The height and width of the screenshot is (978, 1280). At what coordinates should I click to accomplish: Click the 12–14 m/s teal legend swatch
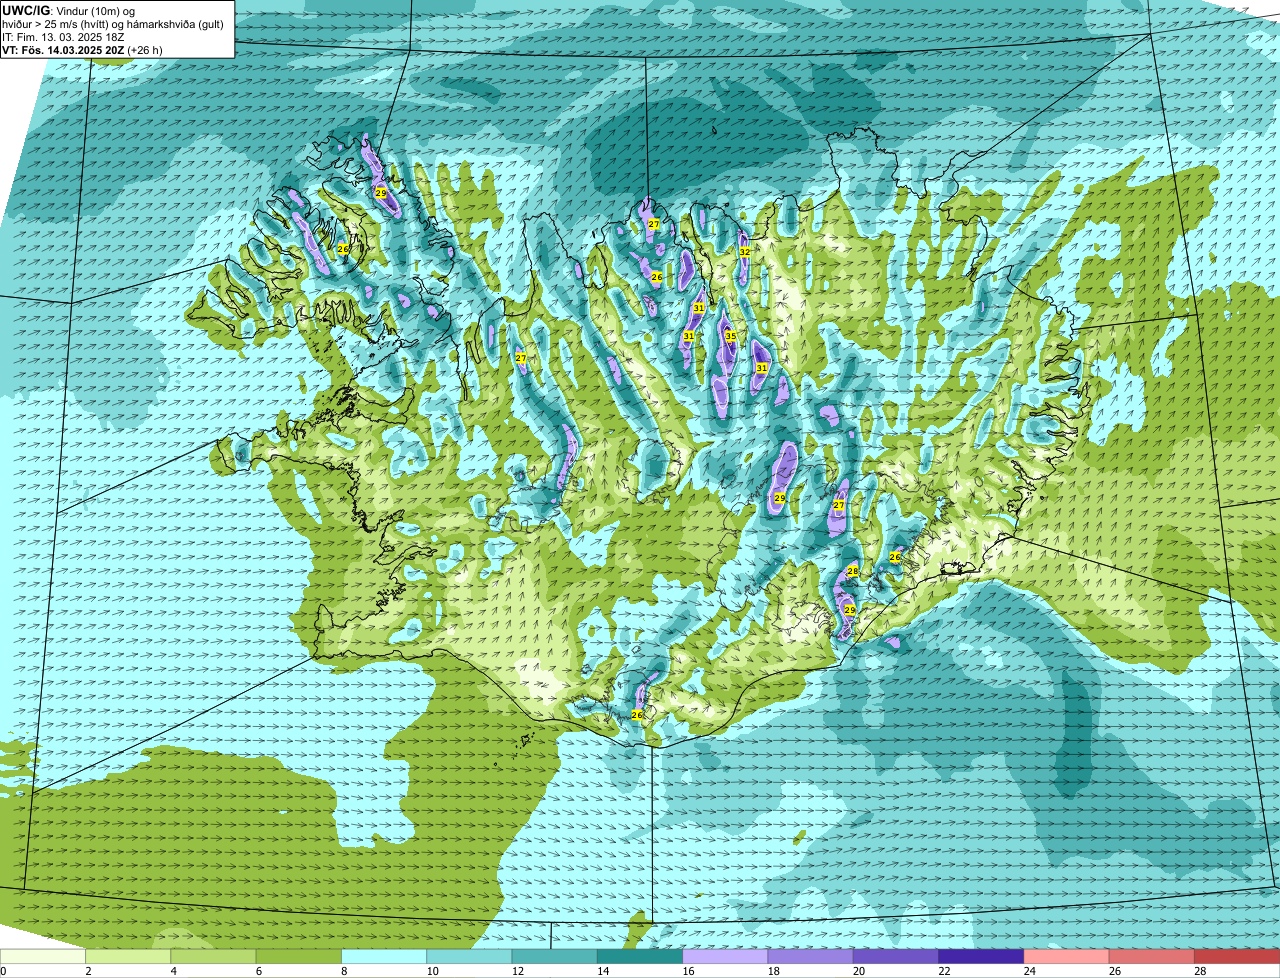tap(555, 956)
